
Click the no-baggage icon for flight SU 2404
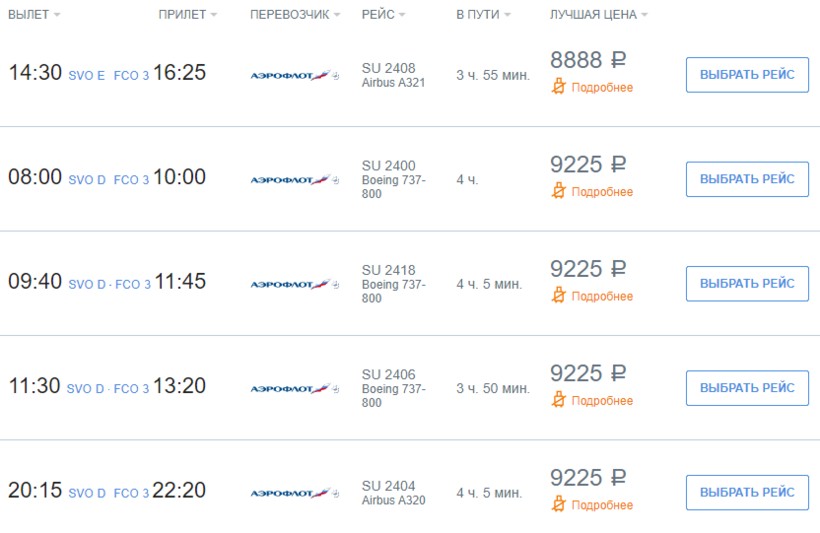[559, 505]
